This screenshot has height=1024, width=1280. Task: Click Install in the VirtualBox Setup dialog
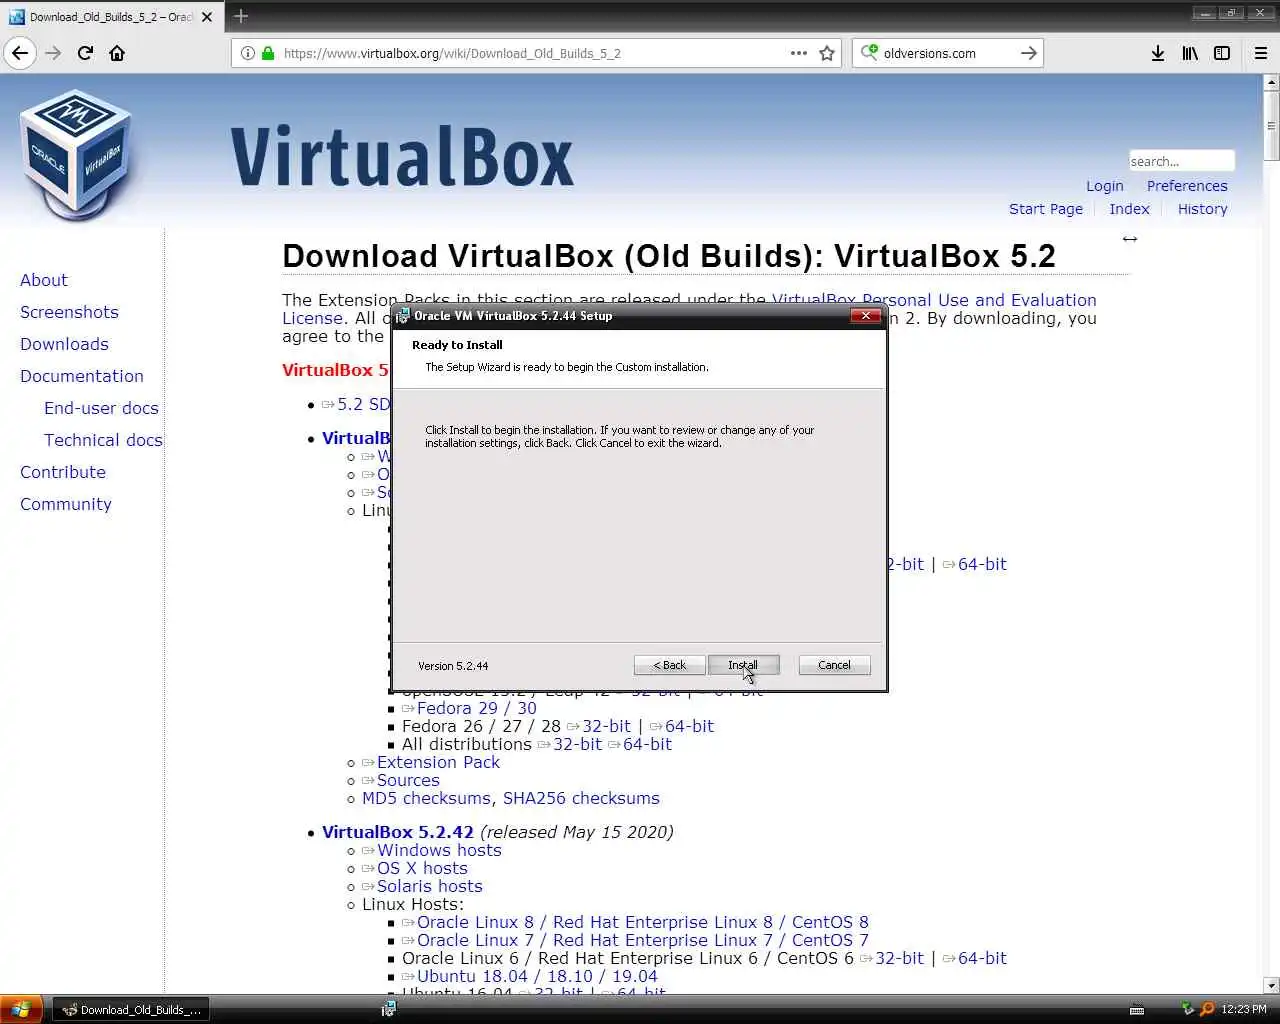click(x=743, y=665)
